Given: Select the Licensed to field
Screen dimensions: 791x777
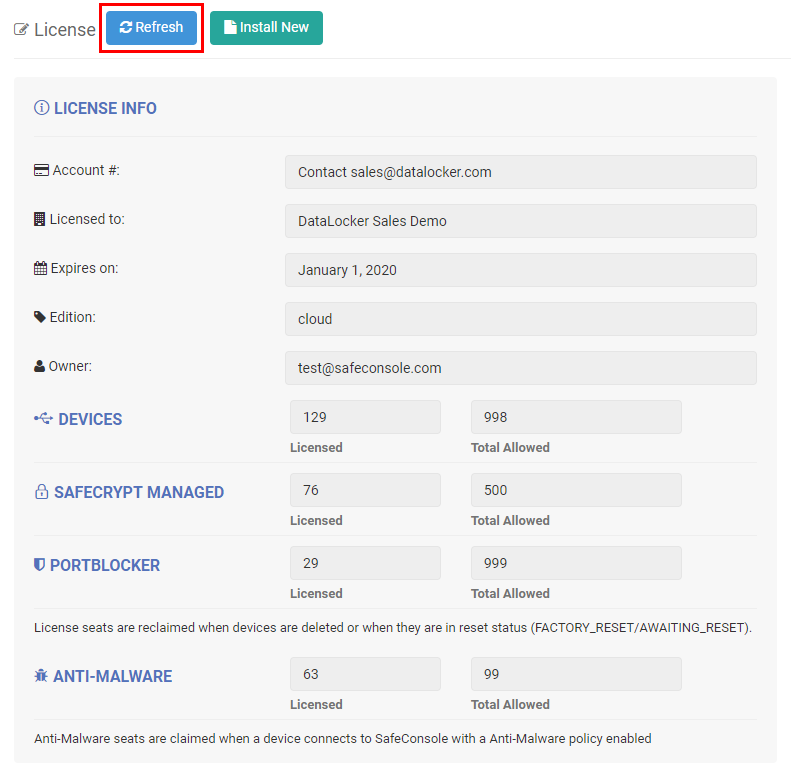Looking at the screenshot, I should (x=521, y=221).
